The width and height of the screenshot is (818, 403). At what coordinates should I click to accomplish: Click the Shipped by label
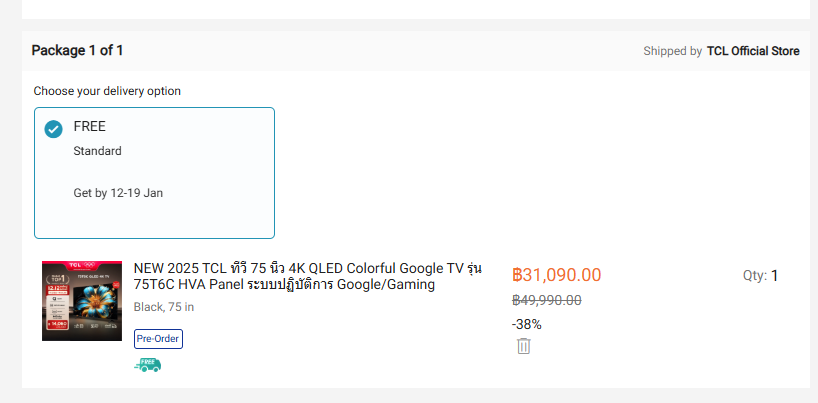click(x=672, y=51)
